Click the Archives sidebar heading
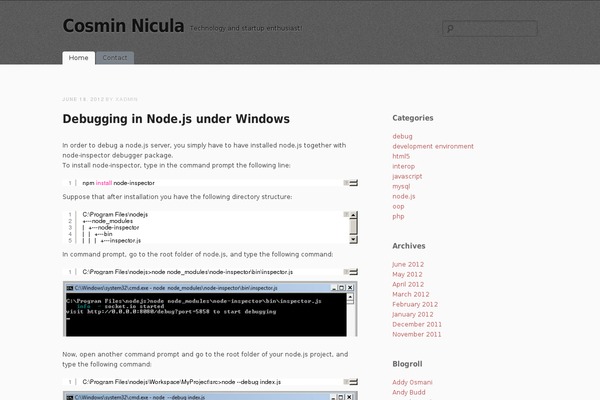Viewport: 600px width, 400px height. (x=409, y=246)
